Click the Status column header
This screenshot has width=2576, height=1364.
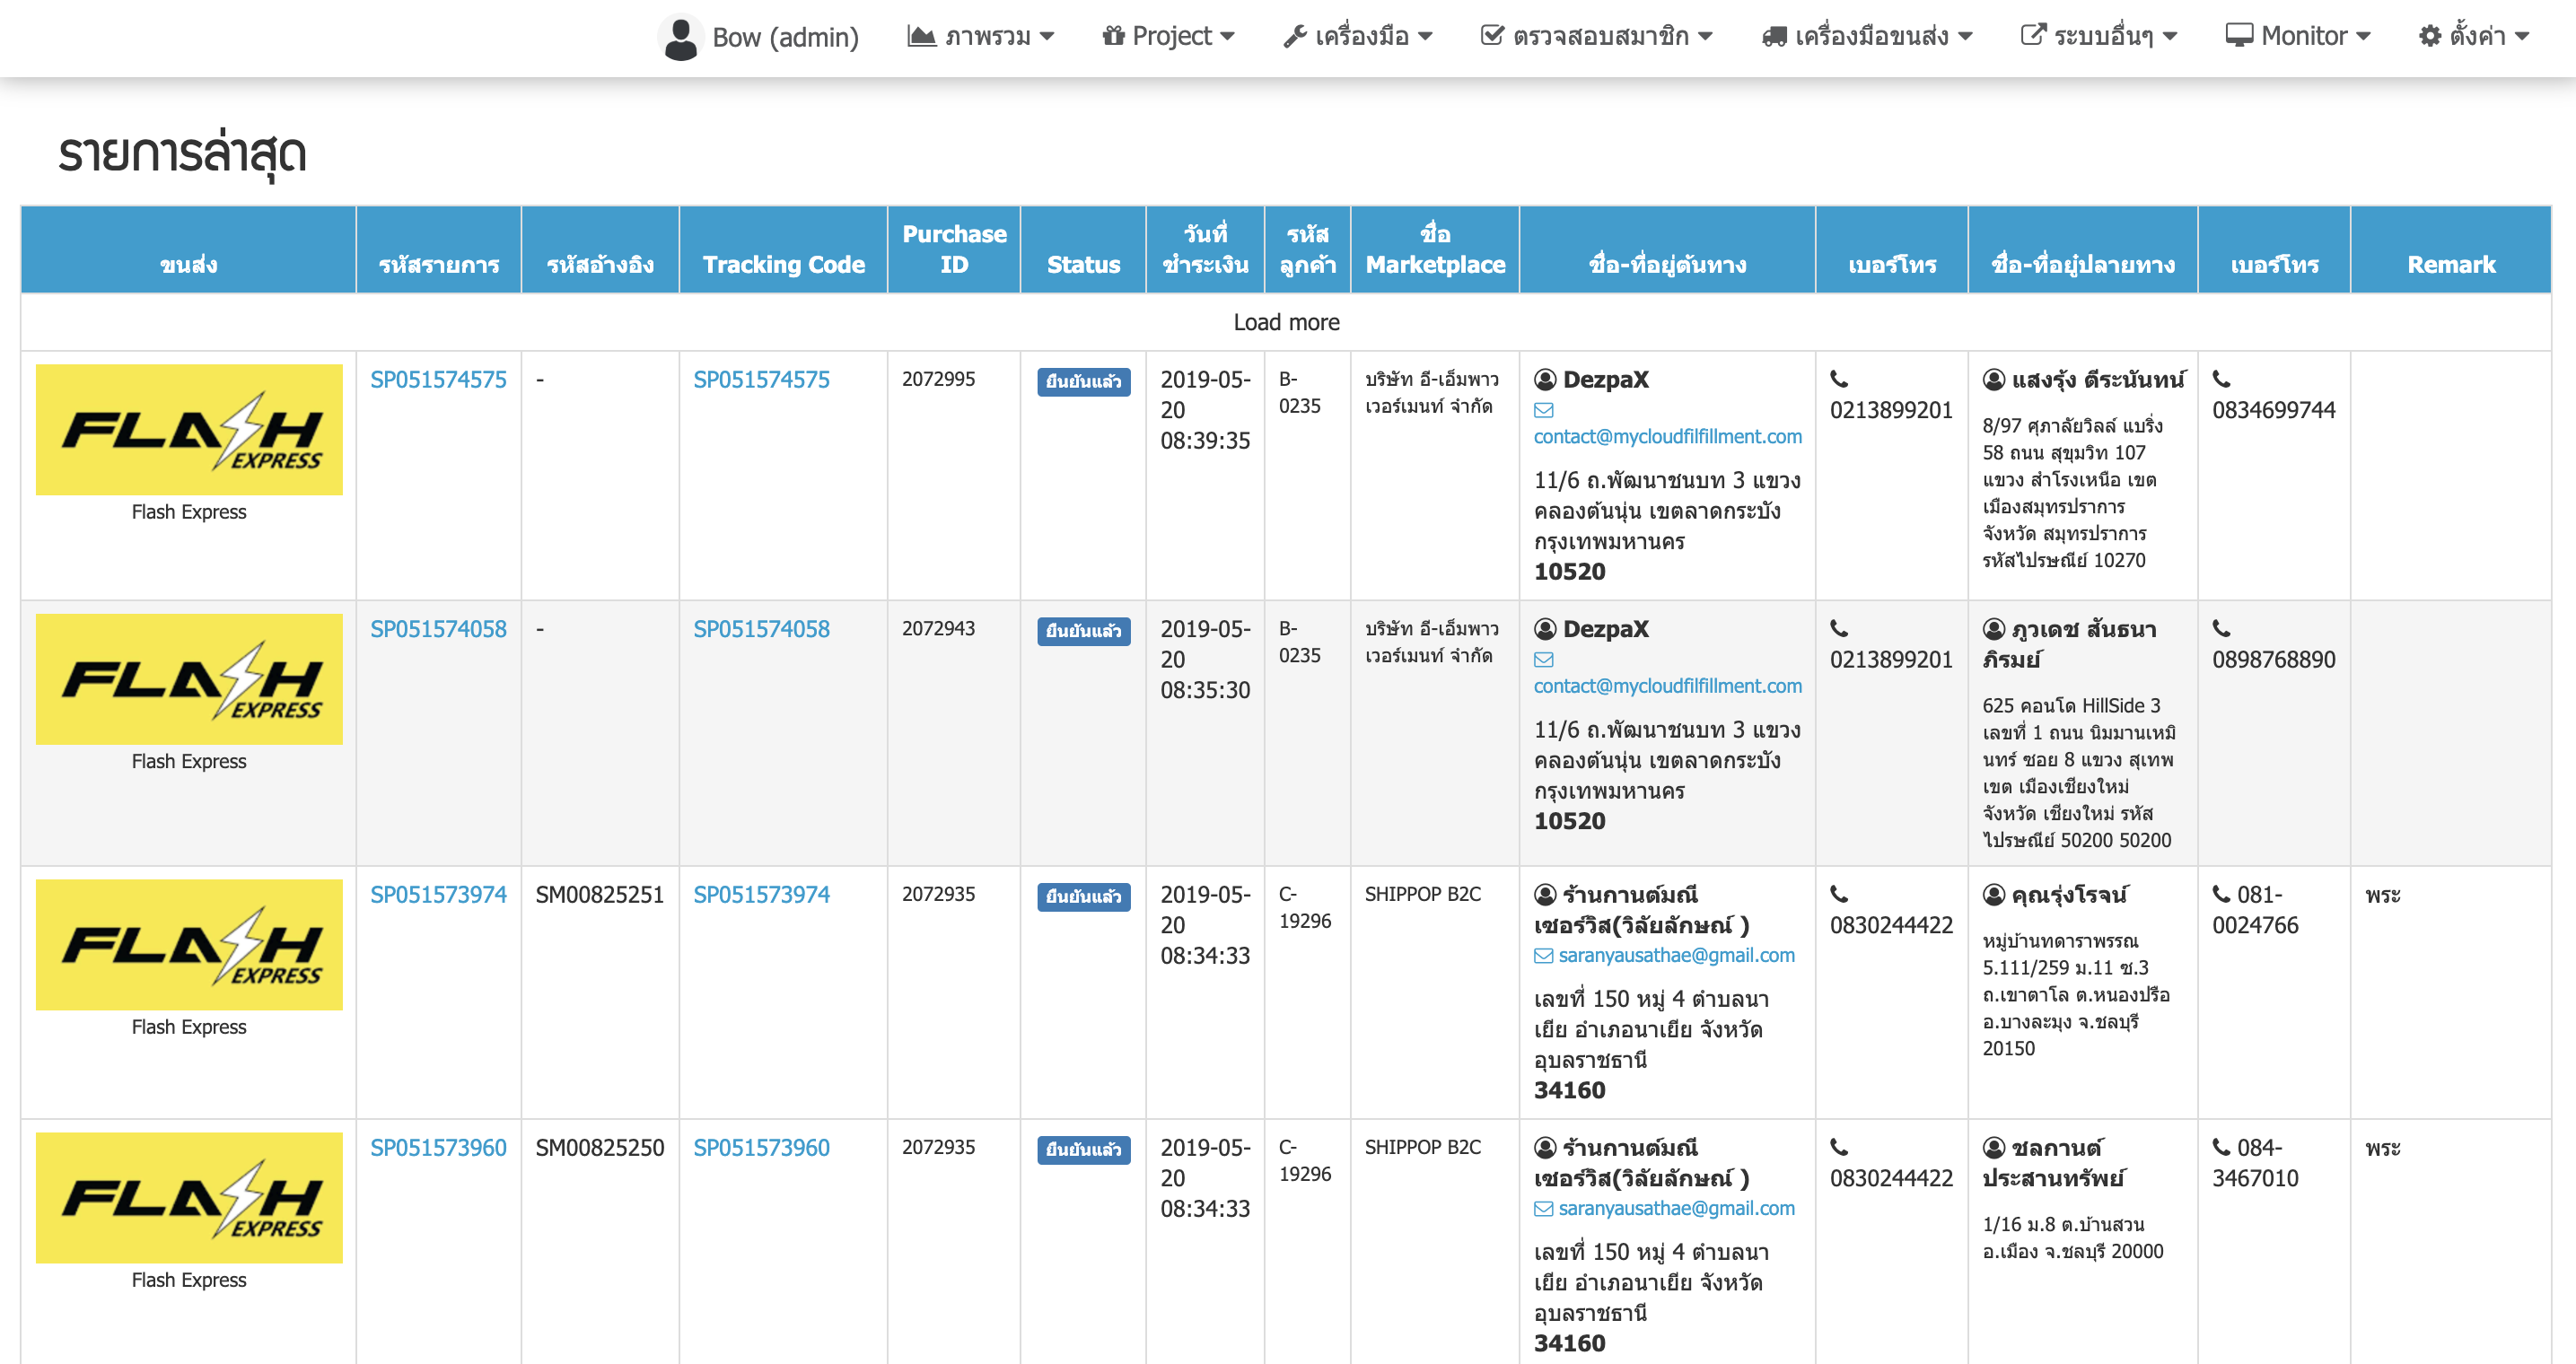click(1083, 264)
